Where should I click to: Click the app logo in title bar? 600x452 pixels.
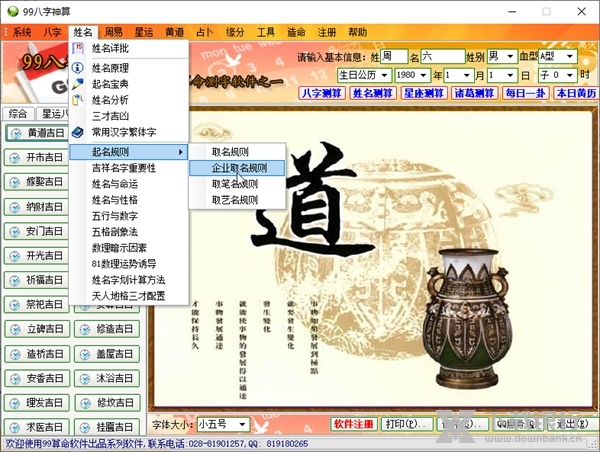(x=13, y=11)
